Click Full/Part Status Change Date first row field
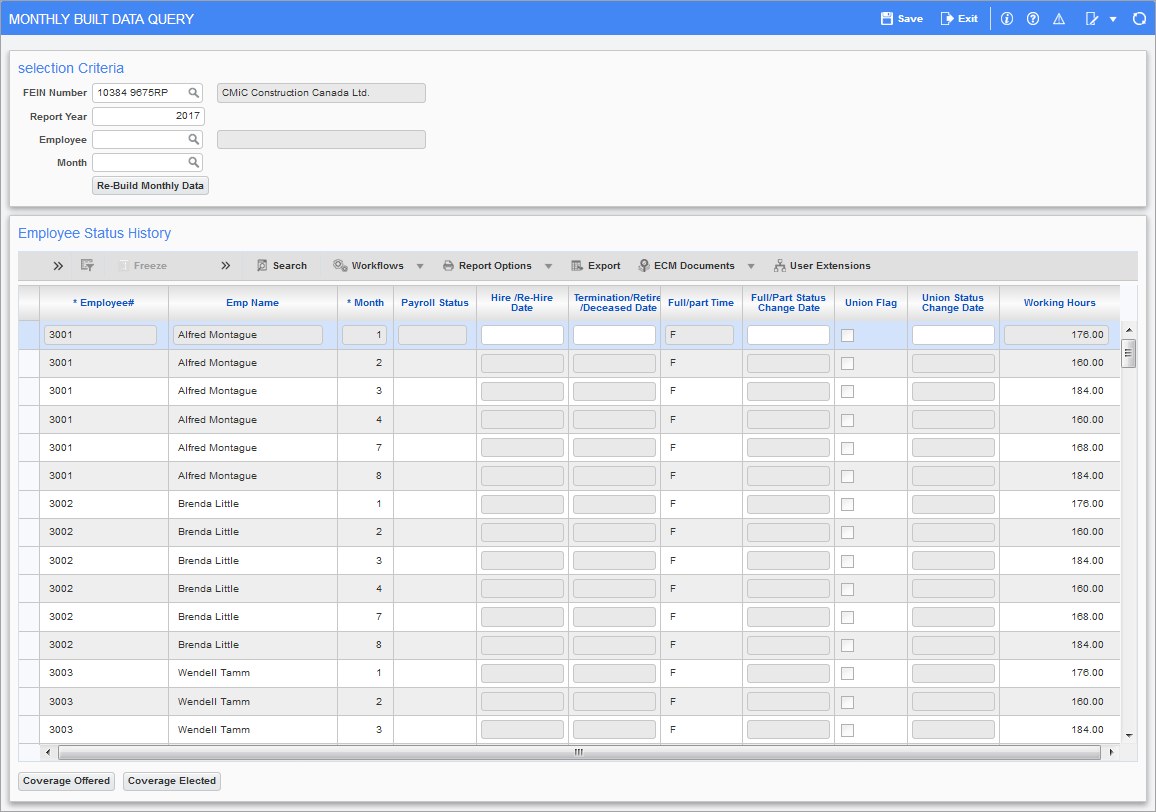The width and height of the screenshot is (1156, 812). click(788, 335)
